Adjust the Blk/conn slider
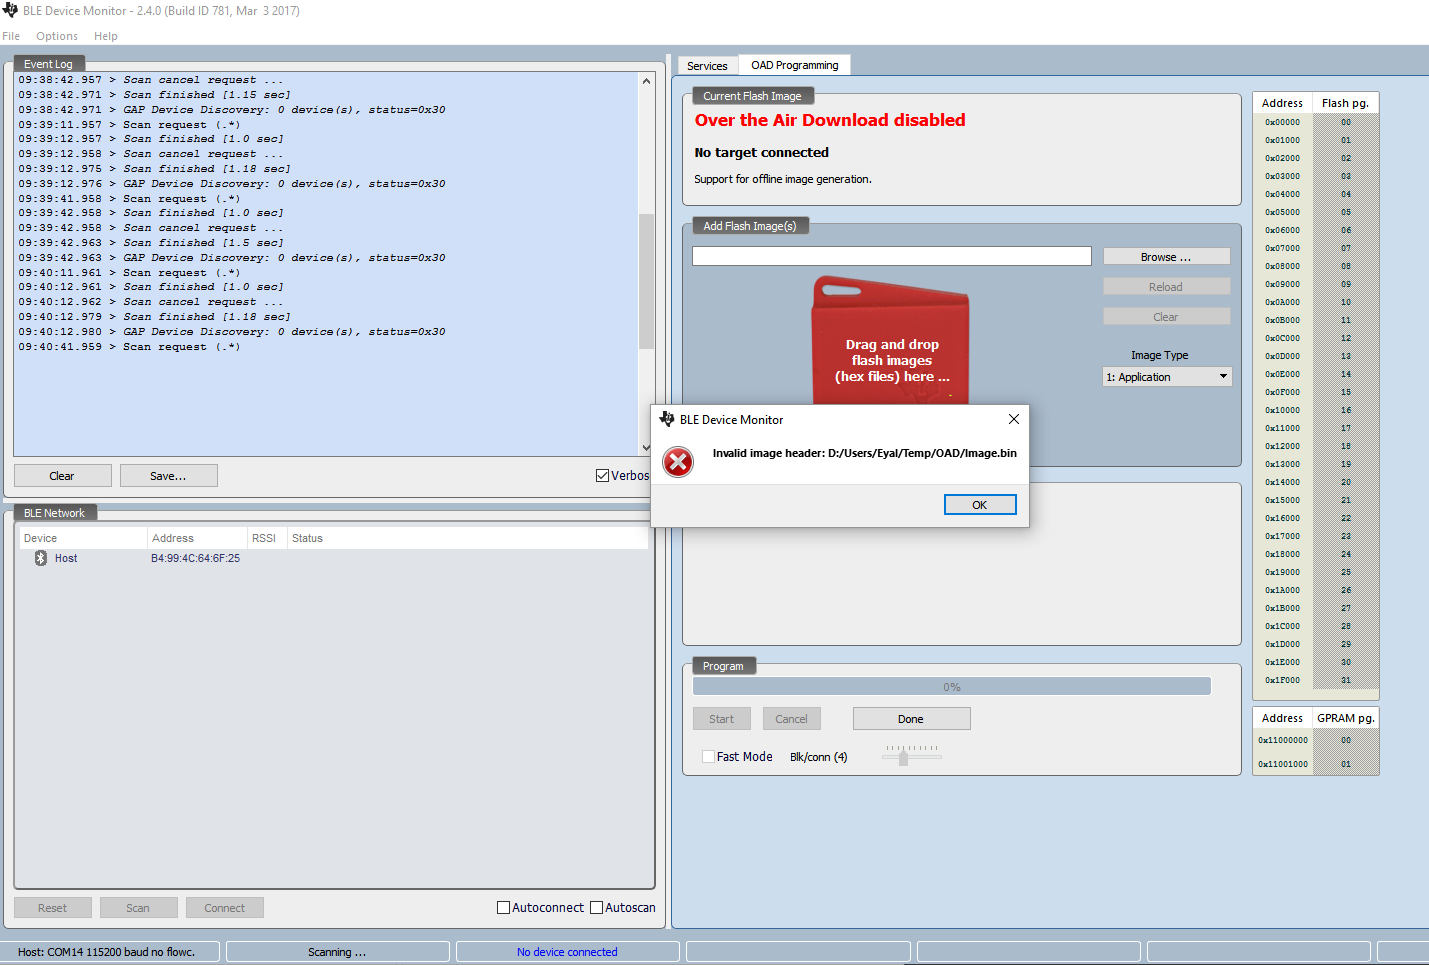 click(903, 757)
